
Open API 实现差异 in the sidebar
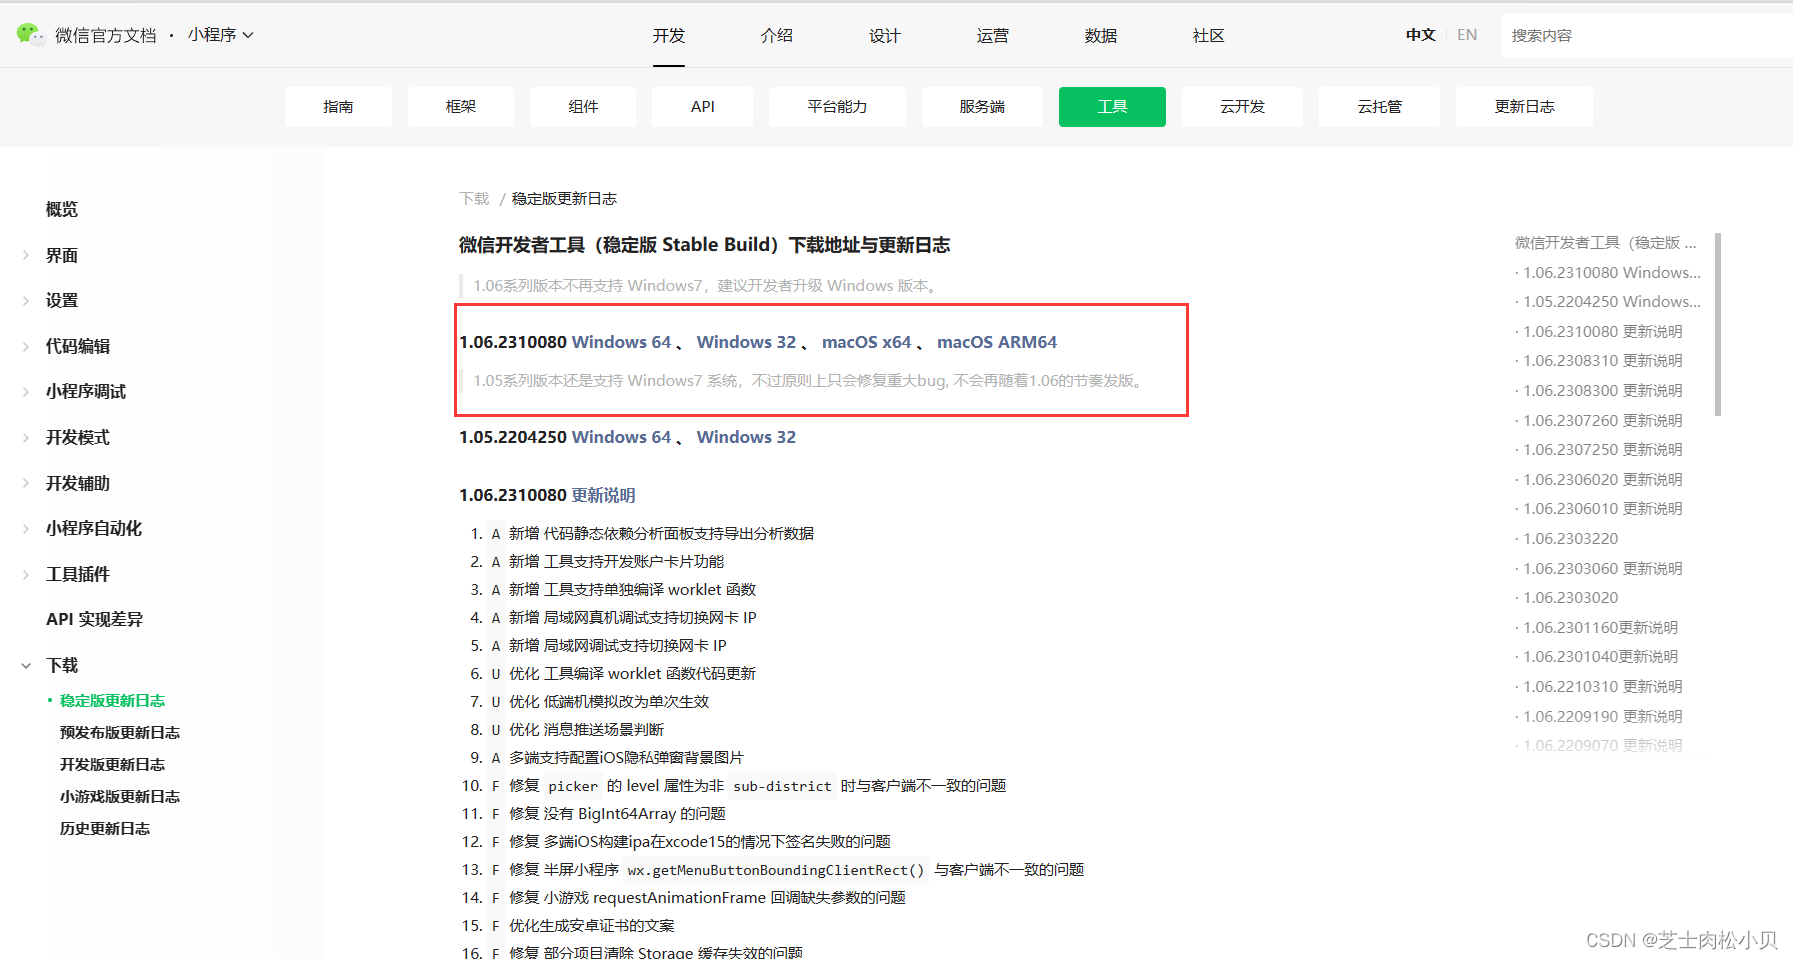pos(94,619)
